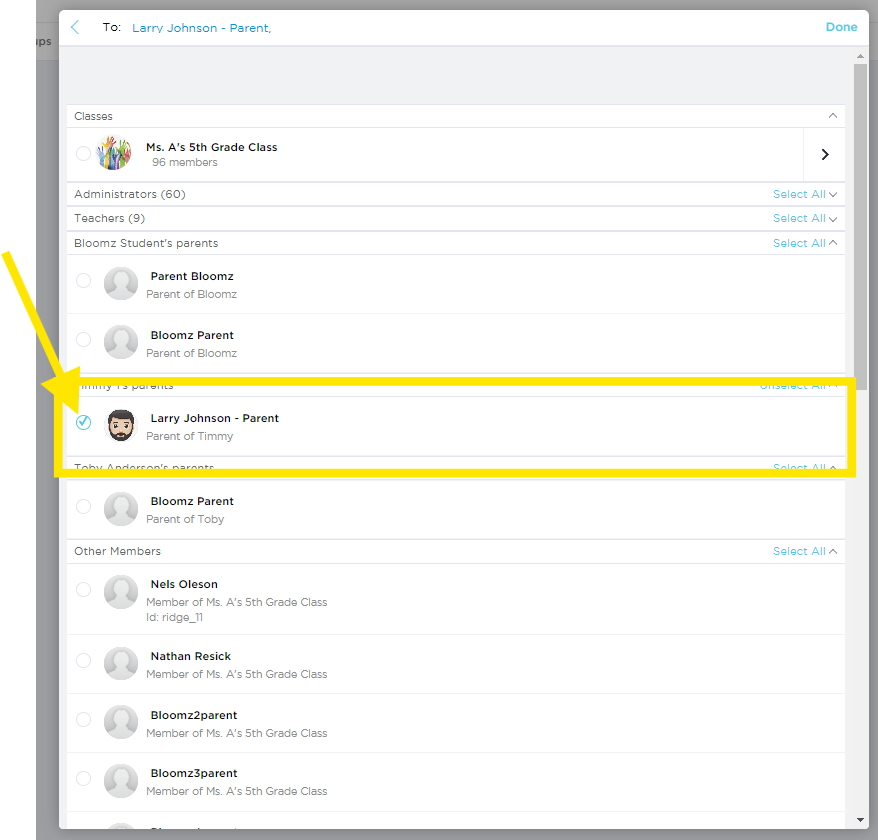Check Parent Bloomz radio button
878x840 pixels.
click(x=83, y=281)
